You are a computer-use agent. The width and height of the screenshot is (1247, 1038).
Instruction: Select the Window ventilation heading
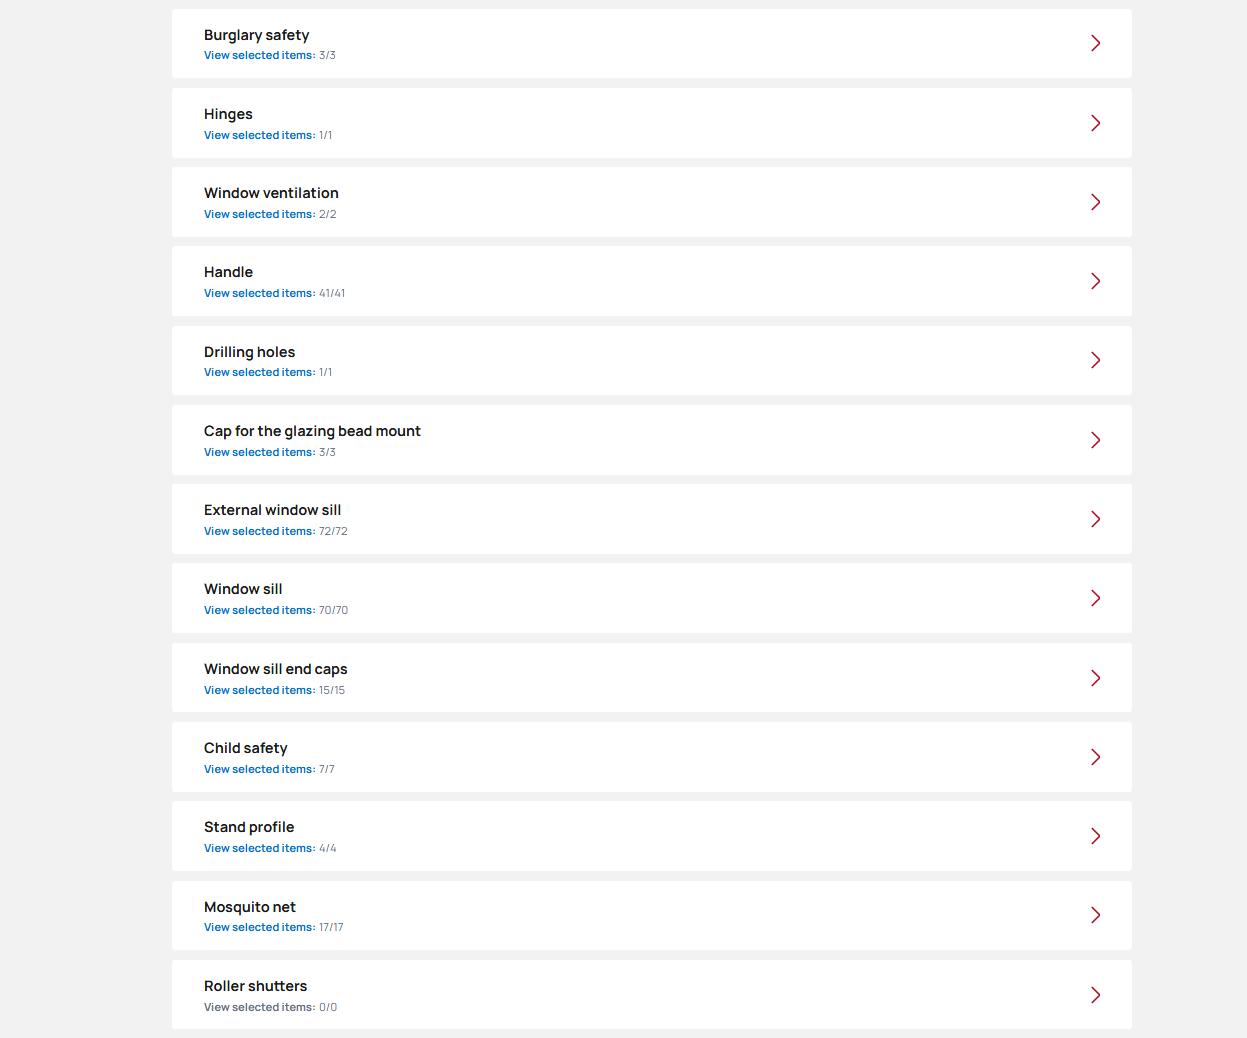271,193
